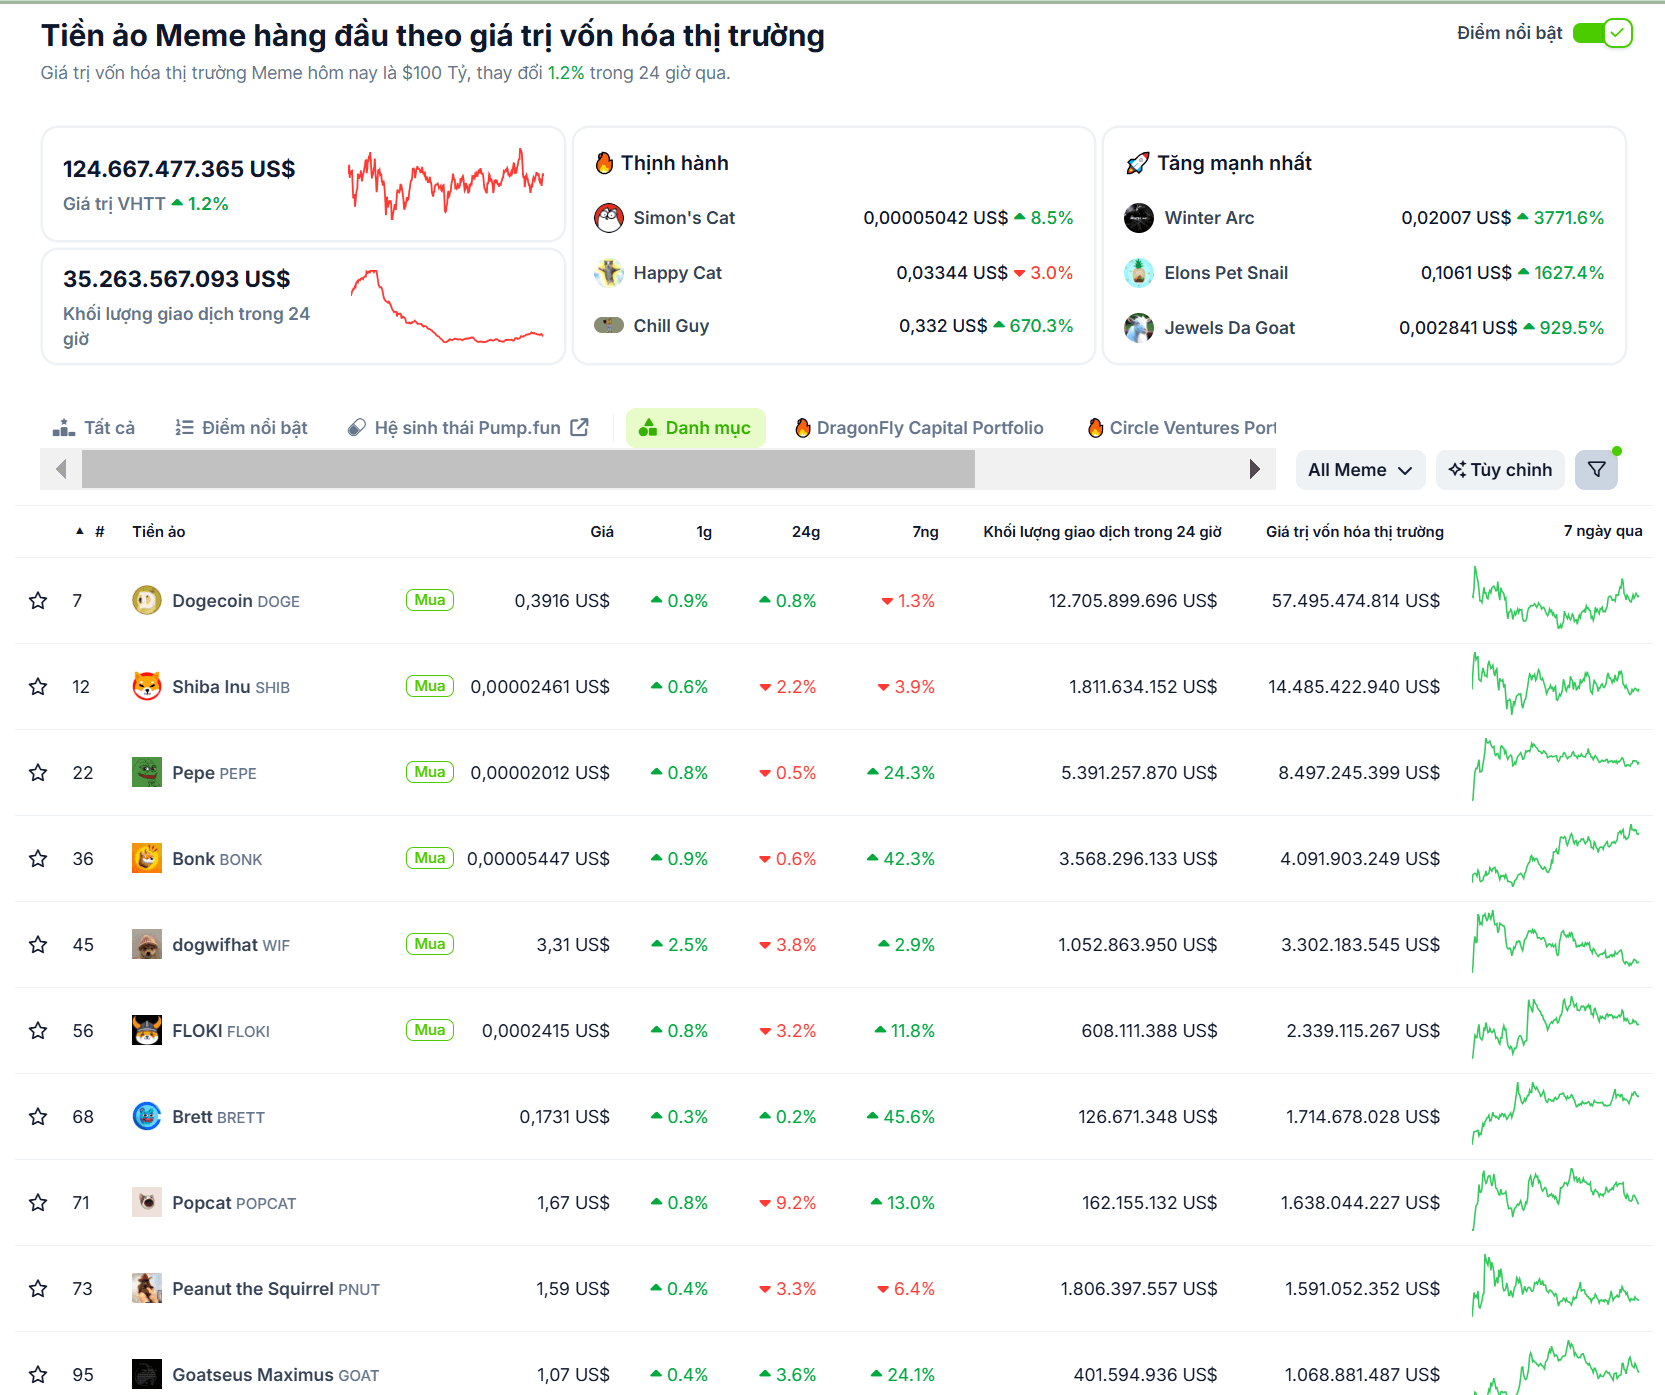
Task: Click the FLOKI coin icon
Action: 147,1030
